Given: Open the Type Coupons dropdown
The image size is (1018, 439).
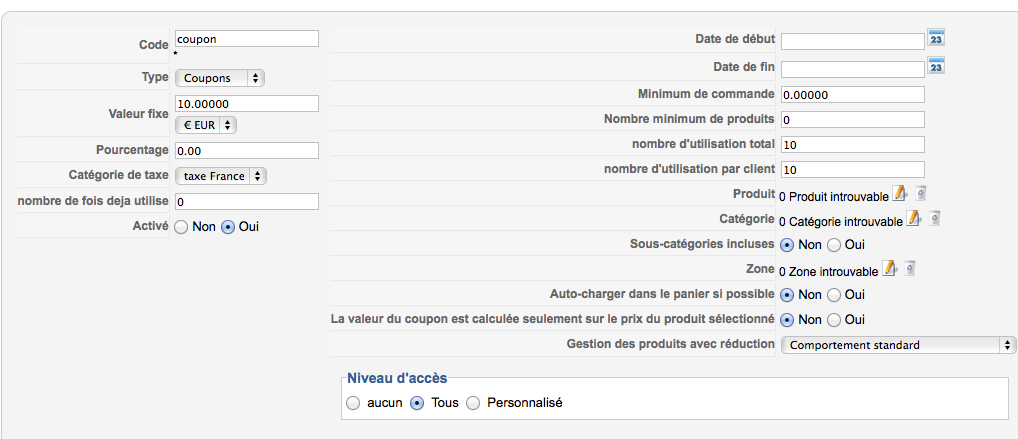Looking at the screenshot, I should pyautogui.click(x=220, y=78).
